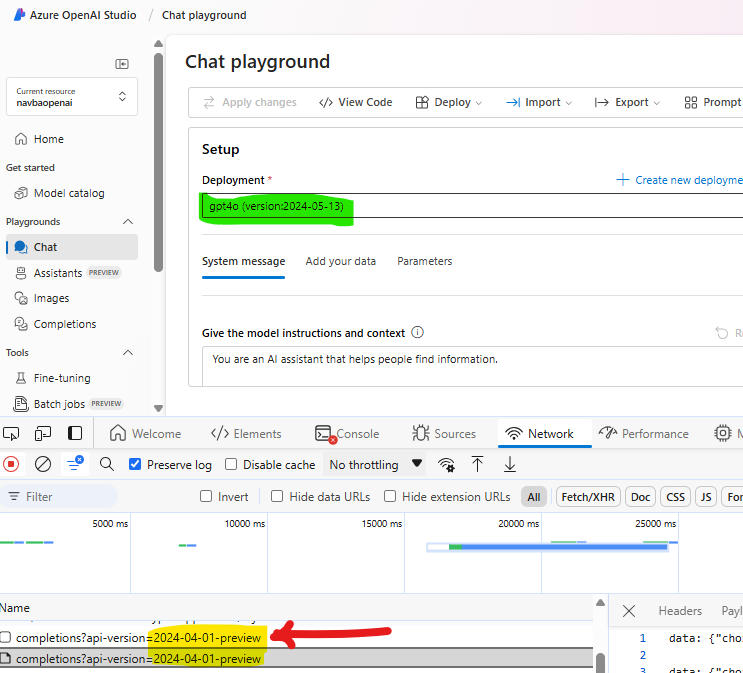The height and width of the screenshot is (673, 743).
Task: Click the network Filter input field
Action: [59, 496]
